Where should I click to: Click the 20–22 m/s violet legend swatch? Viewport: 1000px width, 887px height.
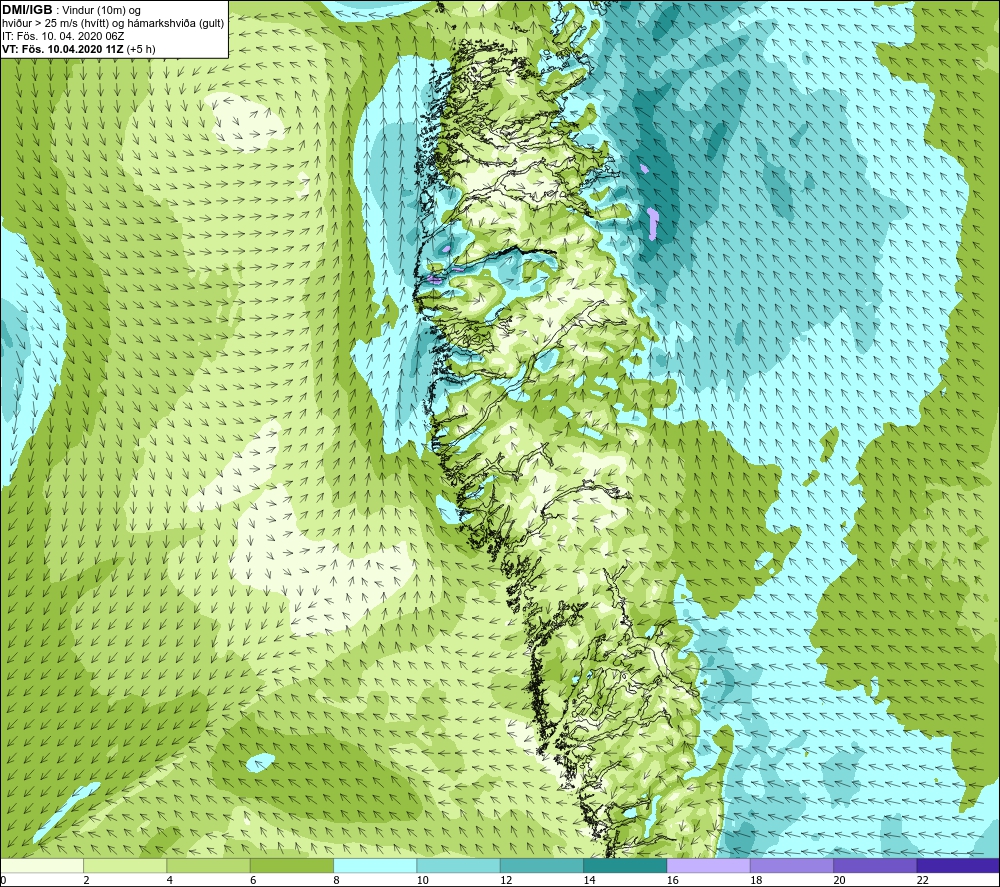point(875,865)
